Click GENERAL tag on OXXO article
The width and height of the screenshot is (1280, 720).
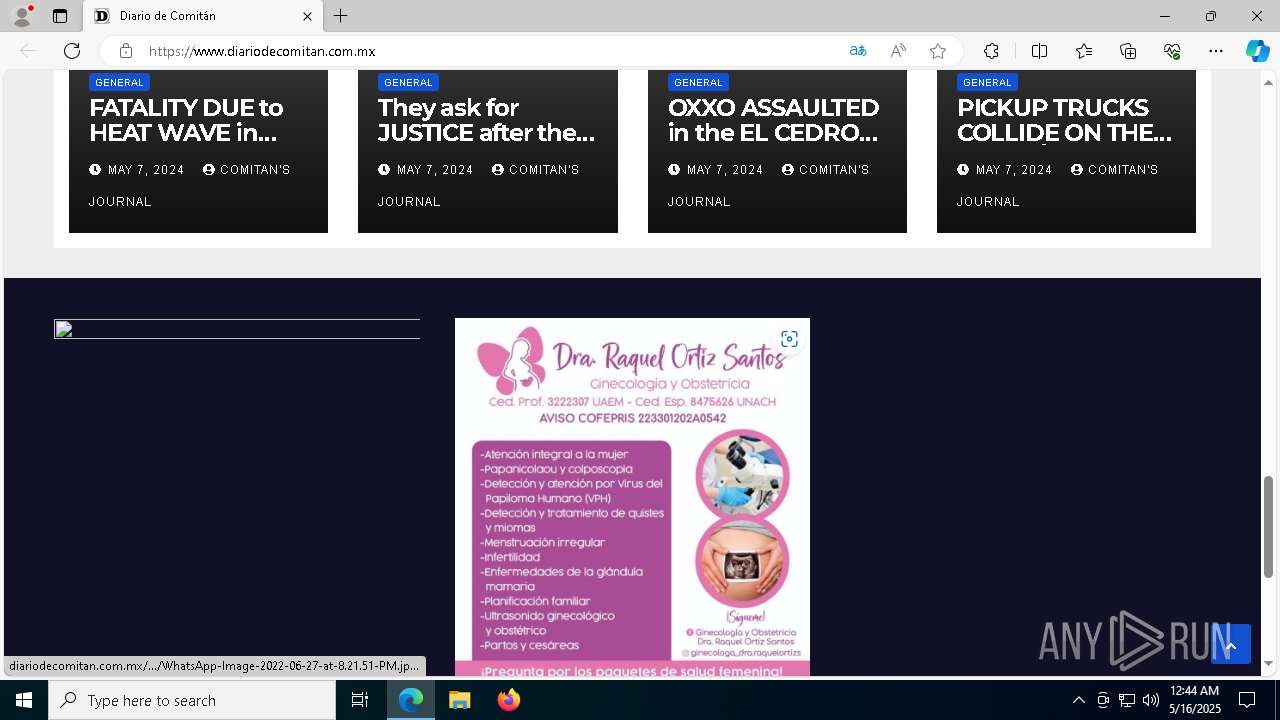click(x=698, y=82)
